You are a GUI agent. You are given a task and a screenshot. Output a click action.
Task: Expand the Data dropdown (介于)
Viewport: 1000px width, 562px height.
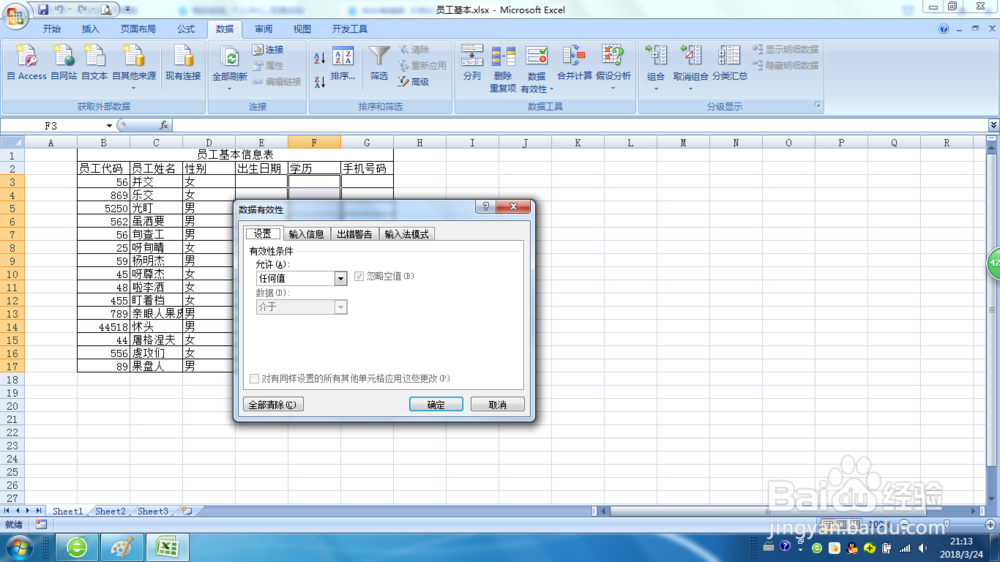tap(340, 307)
